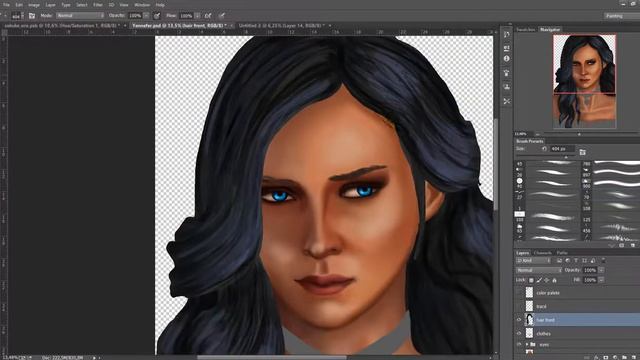Open the Painting workspace switcher
Image resolution: width=640 pixels, height=360 pixels.
[621, 16]
